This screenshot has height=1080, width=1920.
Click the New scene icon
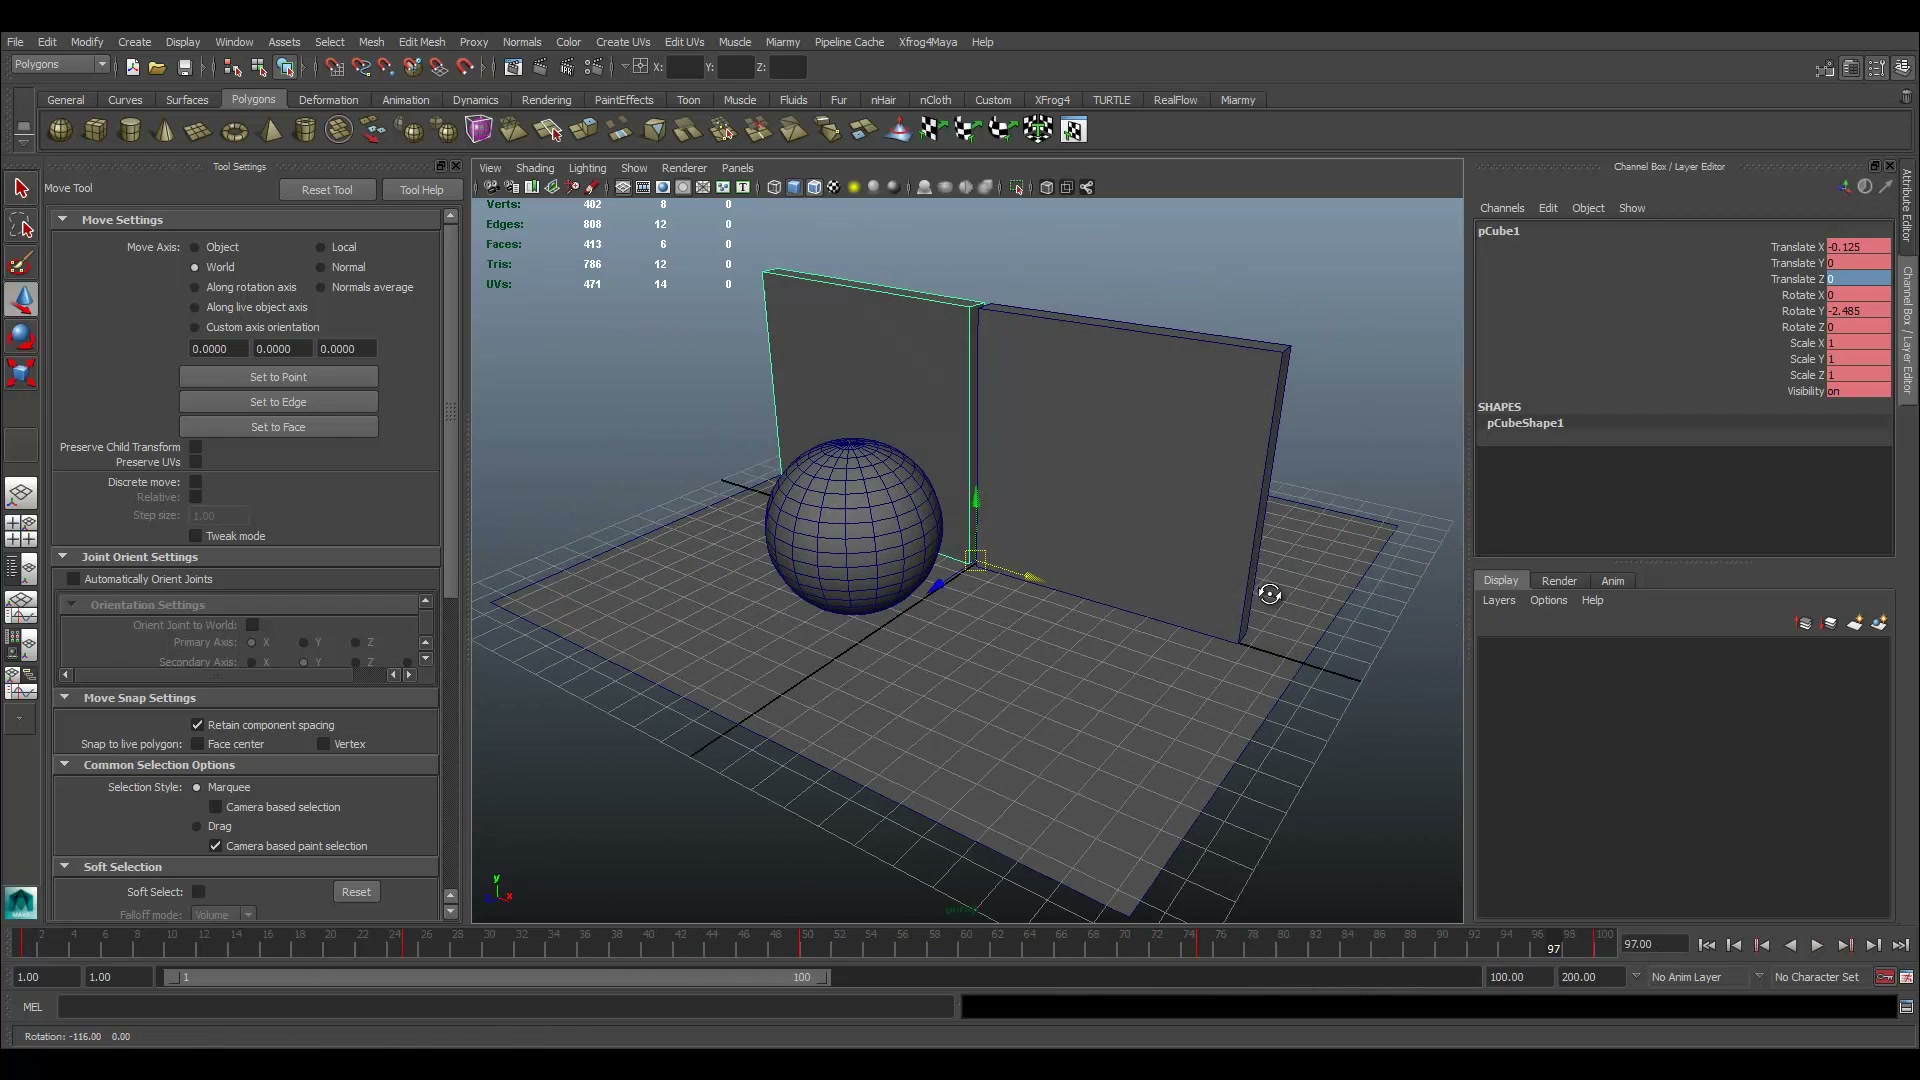pos(132,67)
